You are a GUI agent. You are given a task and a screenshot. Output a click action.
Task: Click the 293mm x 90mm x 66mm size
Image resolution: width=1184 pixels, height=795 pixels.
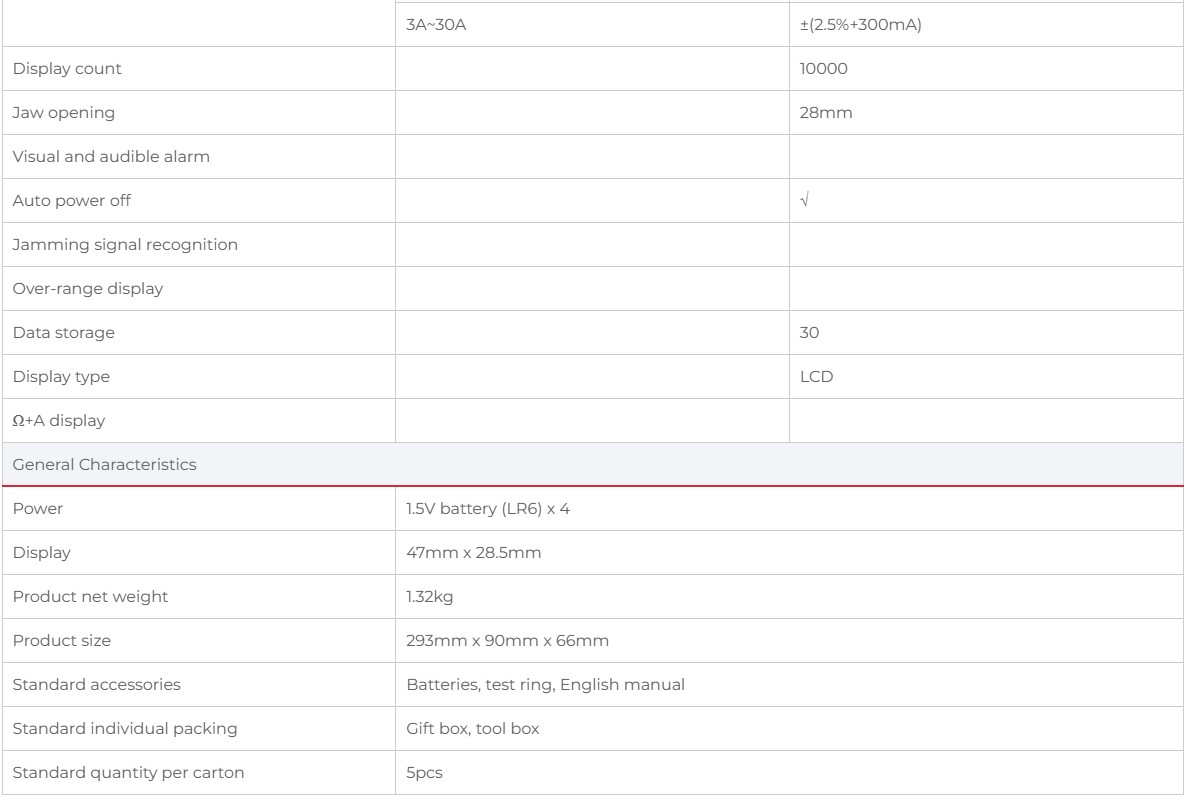[x=507, y=640]
